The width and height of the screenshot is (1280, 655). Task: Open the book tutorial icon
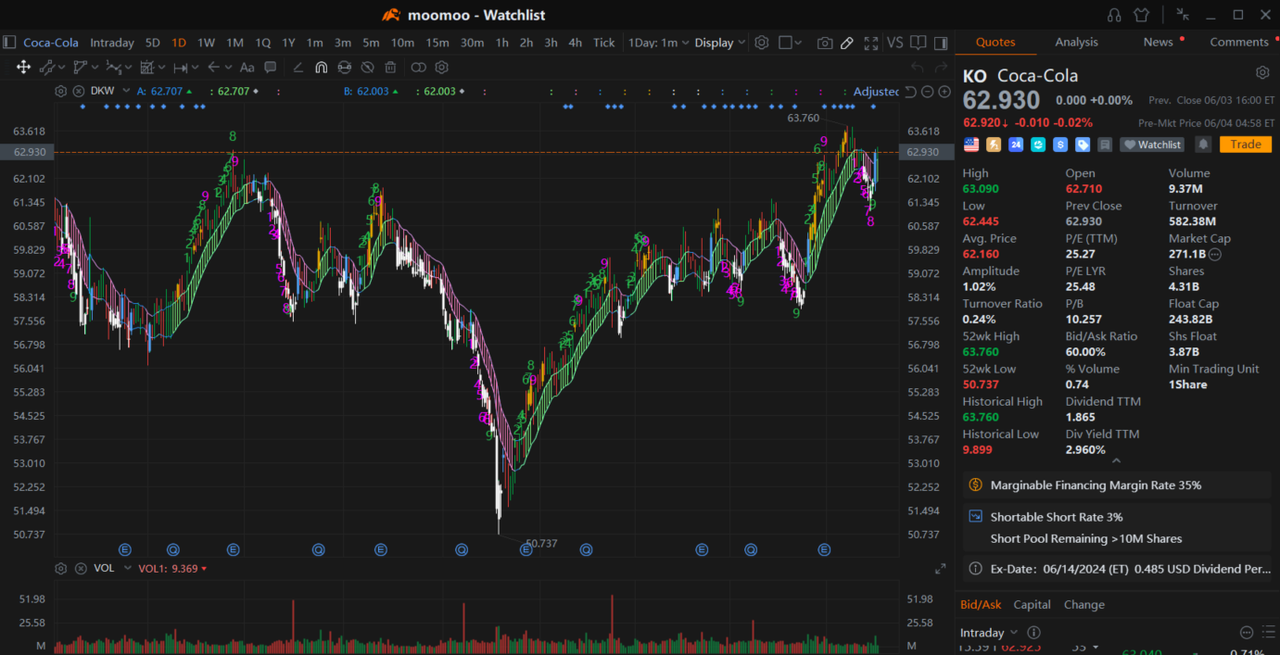[x=918, y=43]
